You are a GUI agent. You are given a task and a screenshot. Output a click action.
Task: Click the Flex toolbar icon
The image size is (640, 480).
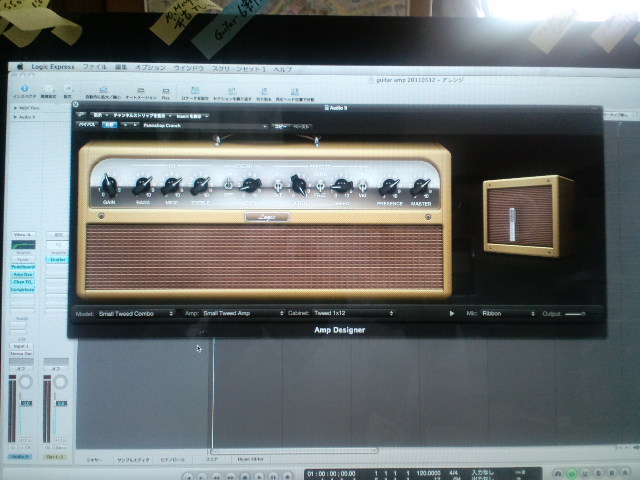166,93
